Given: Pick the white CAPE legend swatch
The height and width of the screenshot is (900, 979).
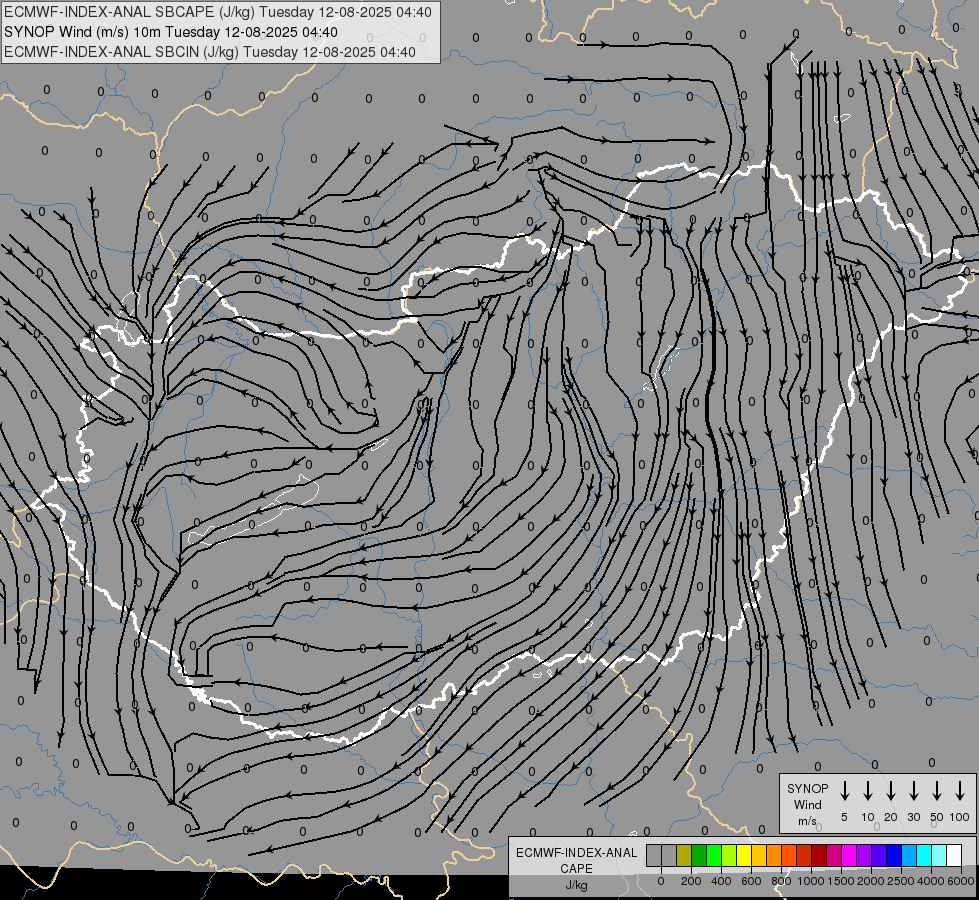Looking at the screenshot, I should click(953, 855).
